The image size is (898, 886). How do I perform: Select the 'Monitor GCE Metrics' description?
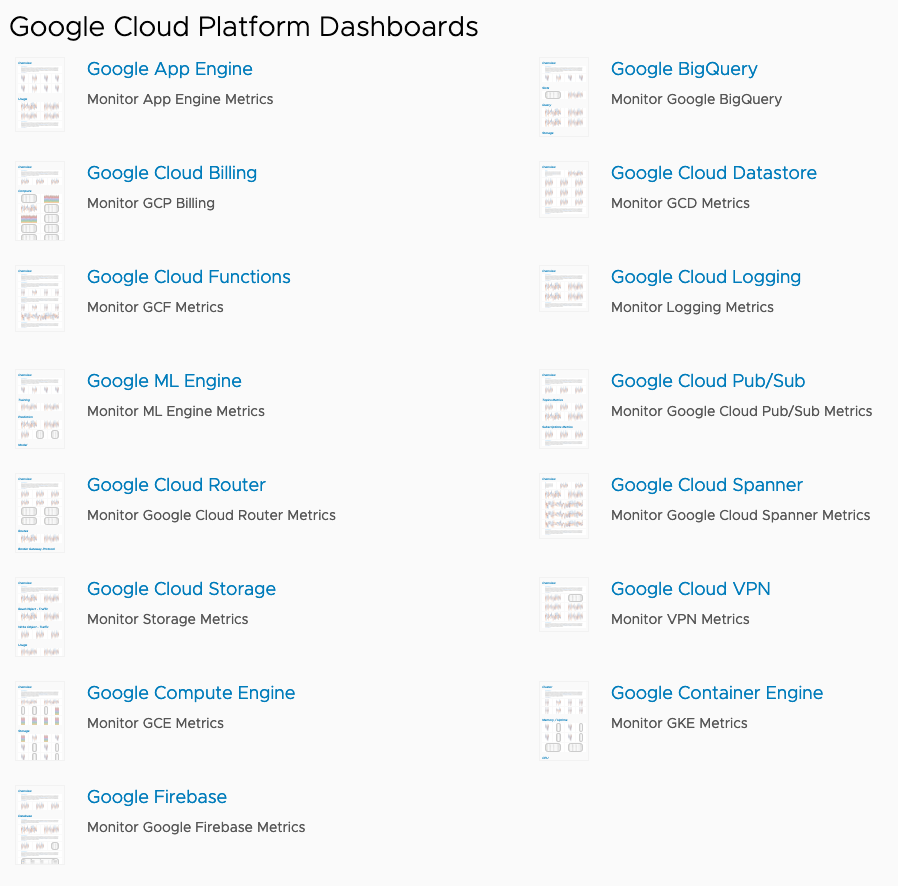tap(155, 723)
